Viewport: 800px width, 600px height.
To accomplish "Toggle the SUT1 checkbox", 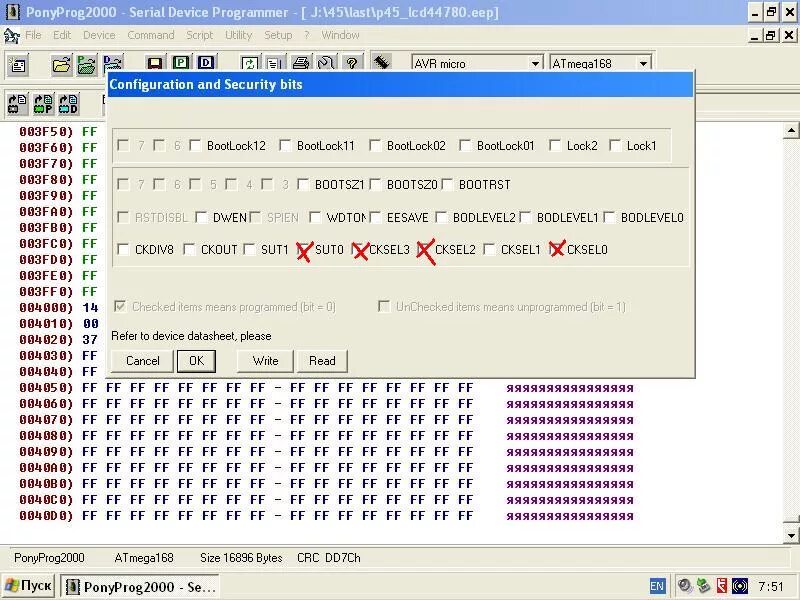I will click(249, 249).
